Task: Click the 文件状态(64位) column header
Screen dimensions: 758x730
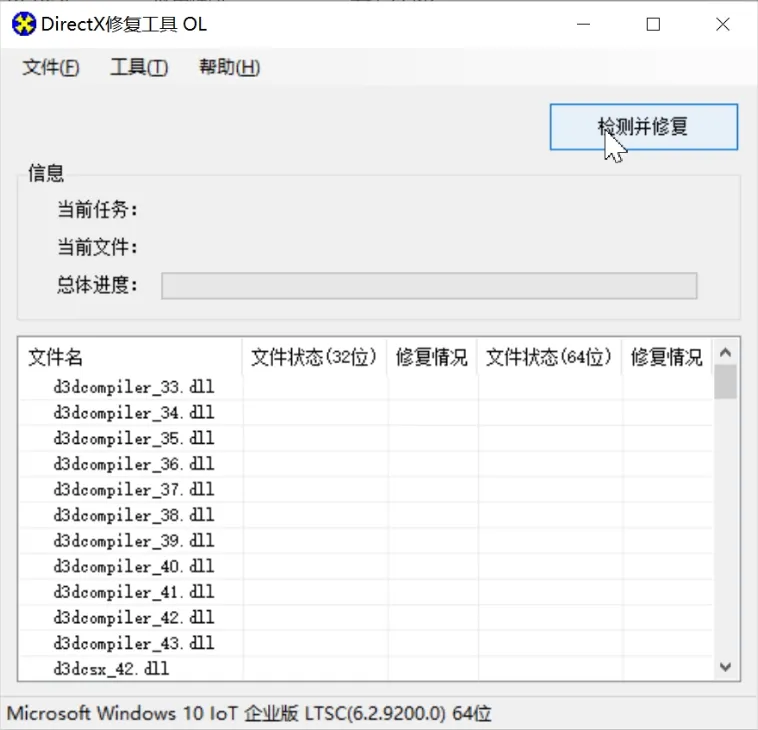Action: coord(549,358)
